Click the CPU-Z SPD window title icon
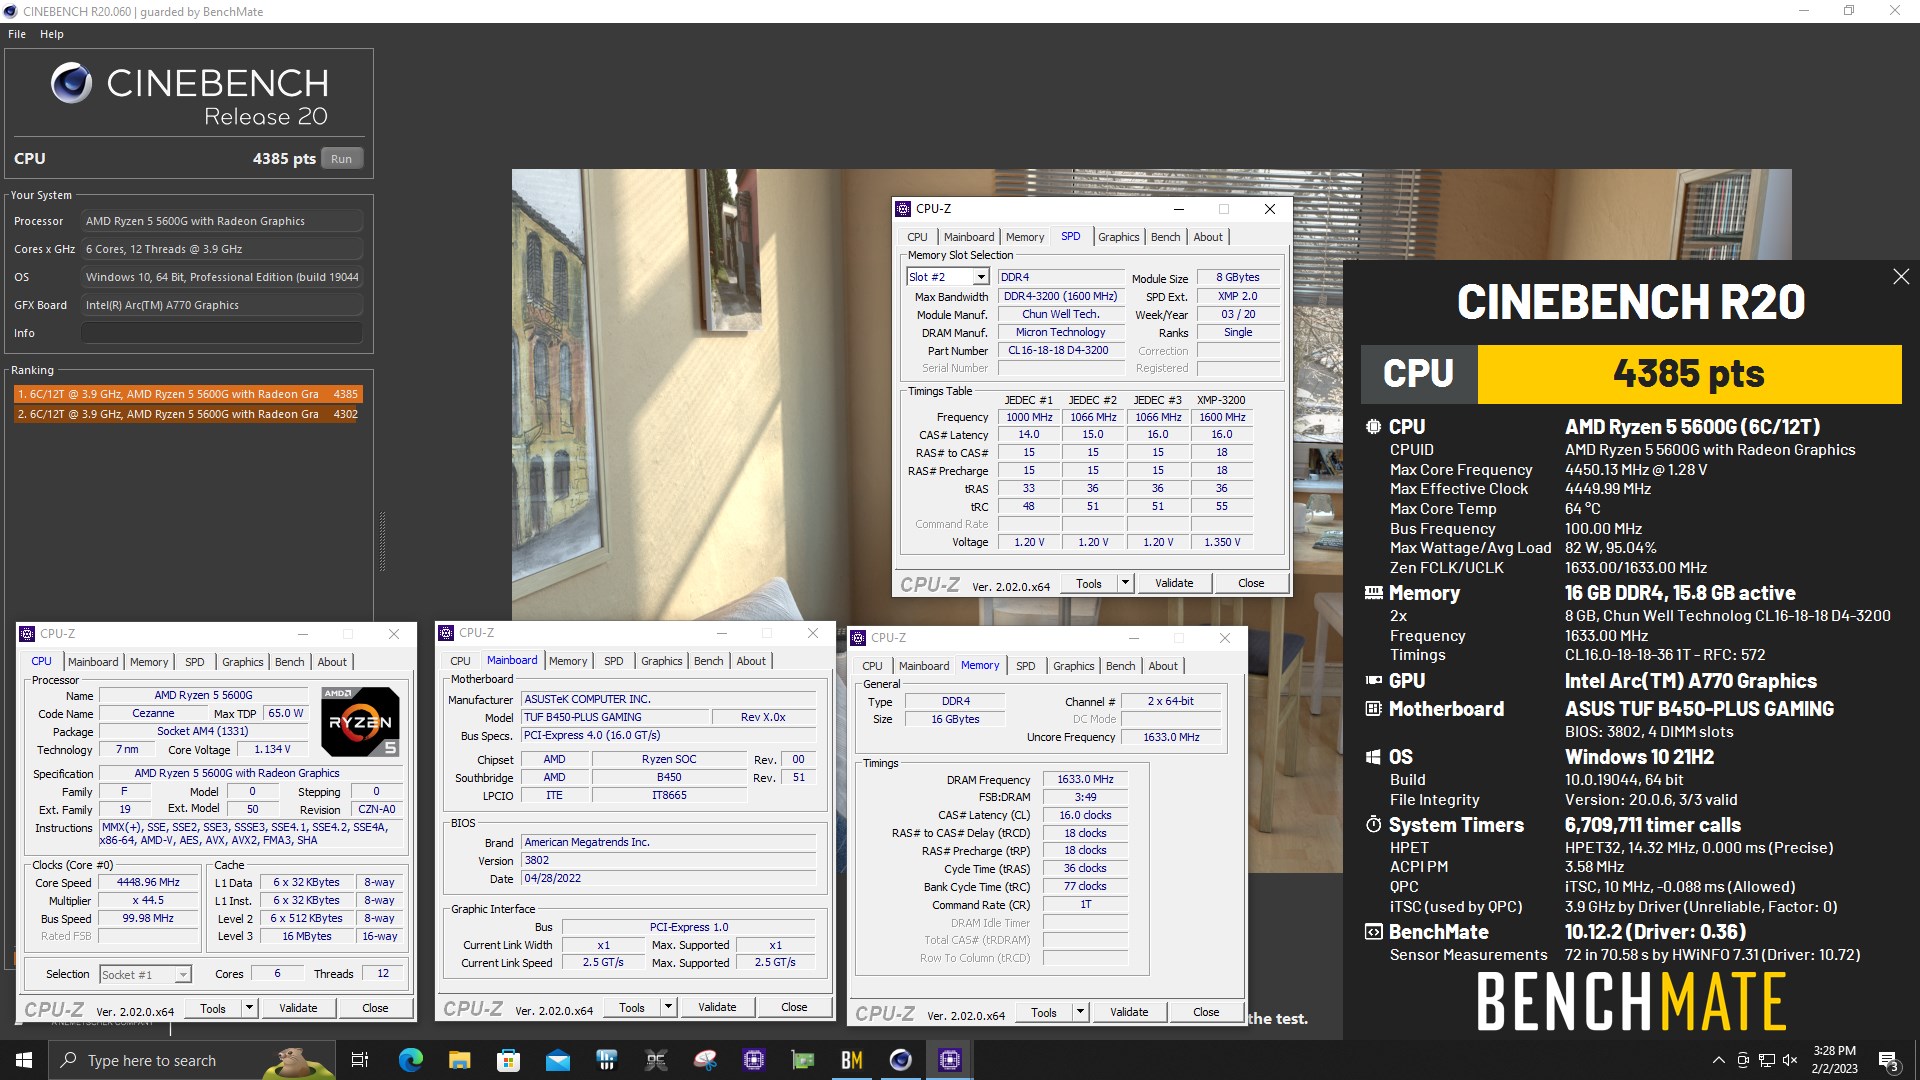Viewport: 1920px width, 1080px height. tap(904, 209)
